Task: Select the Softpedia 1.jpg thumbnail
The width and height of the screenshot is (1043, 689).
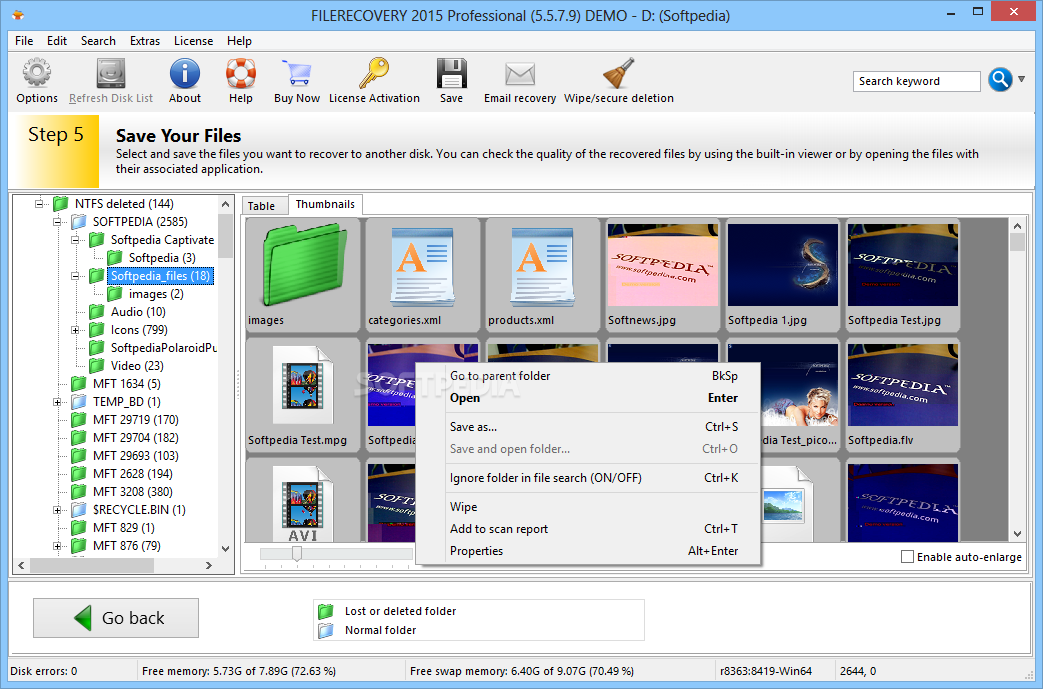Action: click(x=782, y=275)
